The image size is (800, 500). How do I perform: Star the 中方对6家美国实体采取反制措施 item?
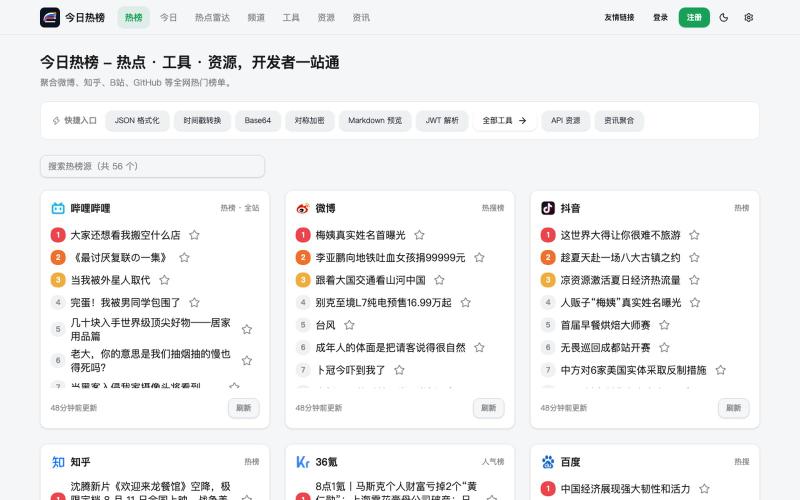coord(720,370)
